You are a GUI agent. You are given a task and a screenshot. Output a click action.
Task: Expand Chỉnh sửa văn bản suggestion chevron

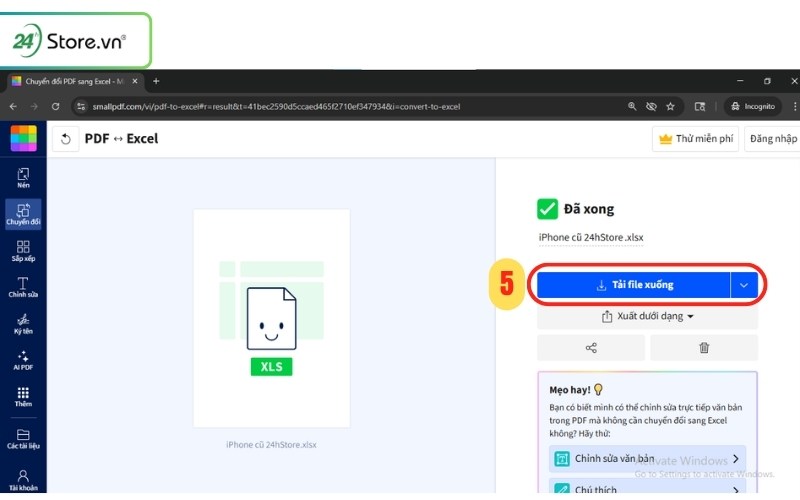pyautogui.click(x=736, y=459)
